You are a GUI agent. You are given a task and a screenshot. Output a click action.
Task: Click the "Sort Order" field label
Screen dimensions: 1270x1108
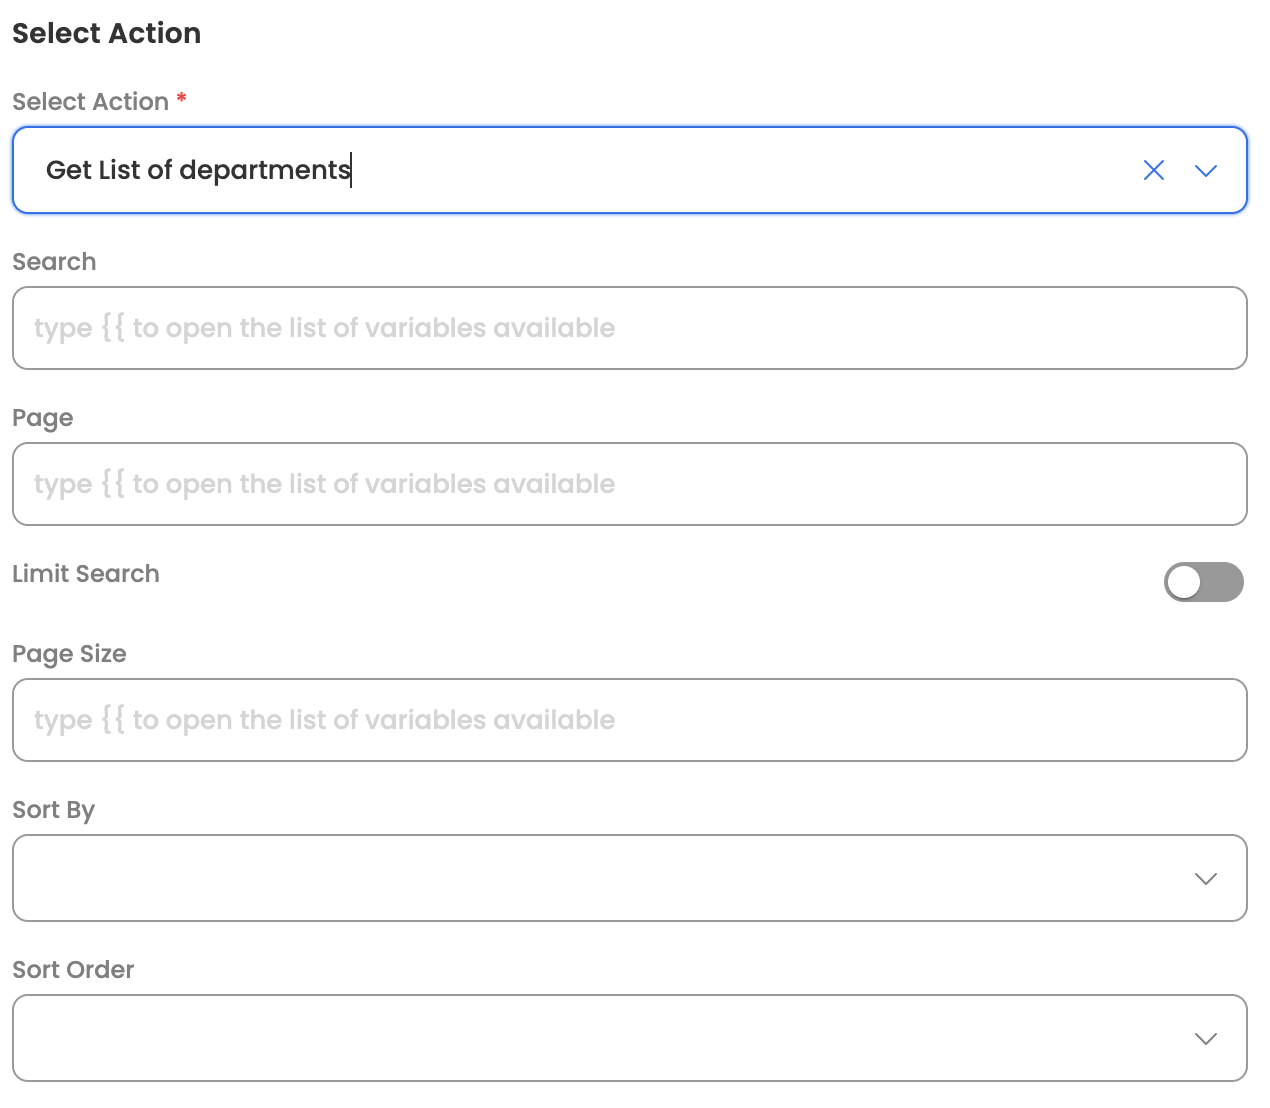pyautogui.click(x=73, y=970)
